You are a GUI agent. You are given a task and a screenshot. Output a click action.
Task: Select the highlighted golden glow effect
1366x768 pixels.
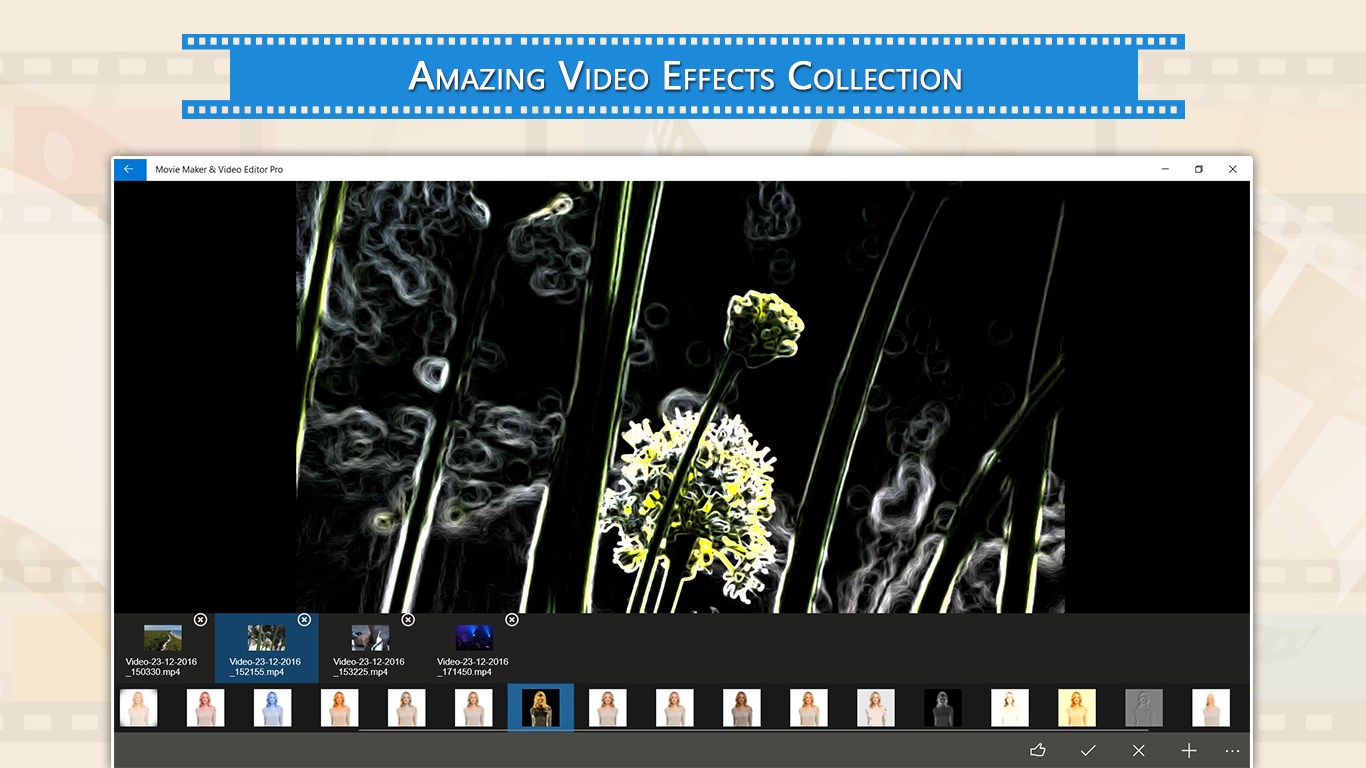click(540, 707)
